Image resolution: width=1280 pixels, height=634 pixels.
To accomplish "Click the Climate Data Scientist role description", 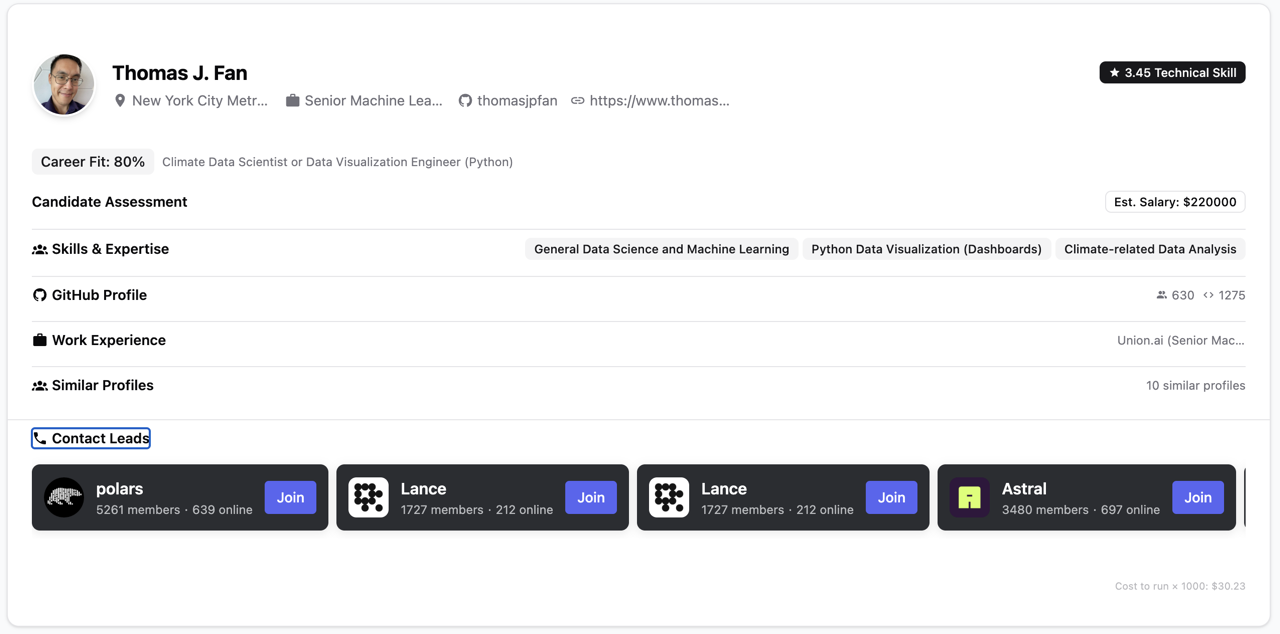I will pyautogui.click(x=337, y=162).
